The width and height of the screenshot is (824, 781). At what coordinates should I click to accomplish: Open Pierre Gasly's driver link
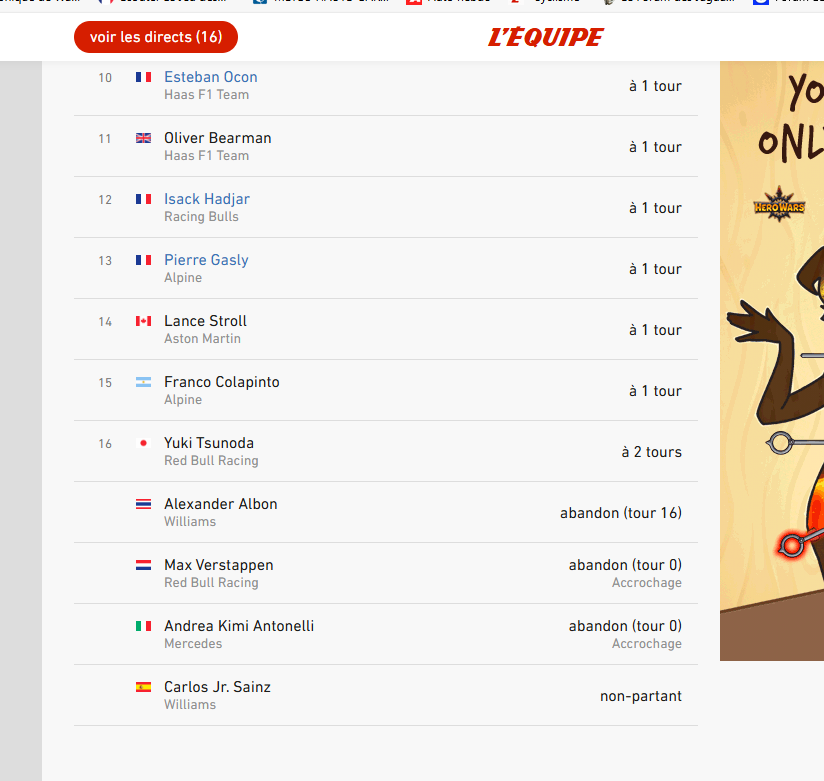(x=206, y=260)
